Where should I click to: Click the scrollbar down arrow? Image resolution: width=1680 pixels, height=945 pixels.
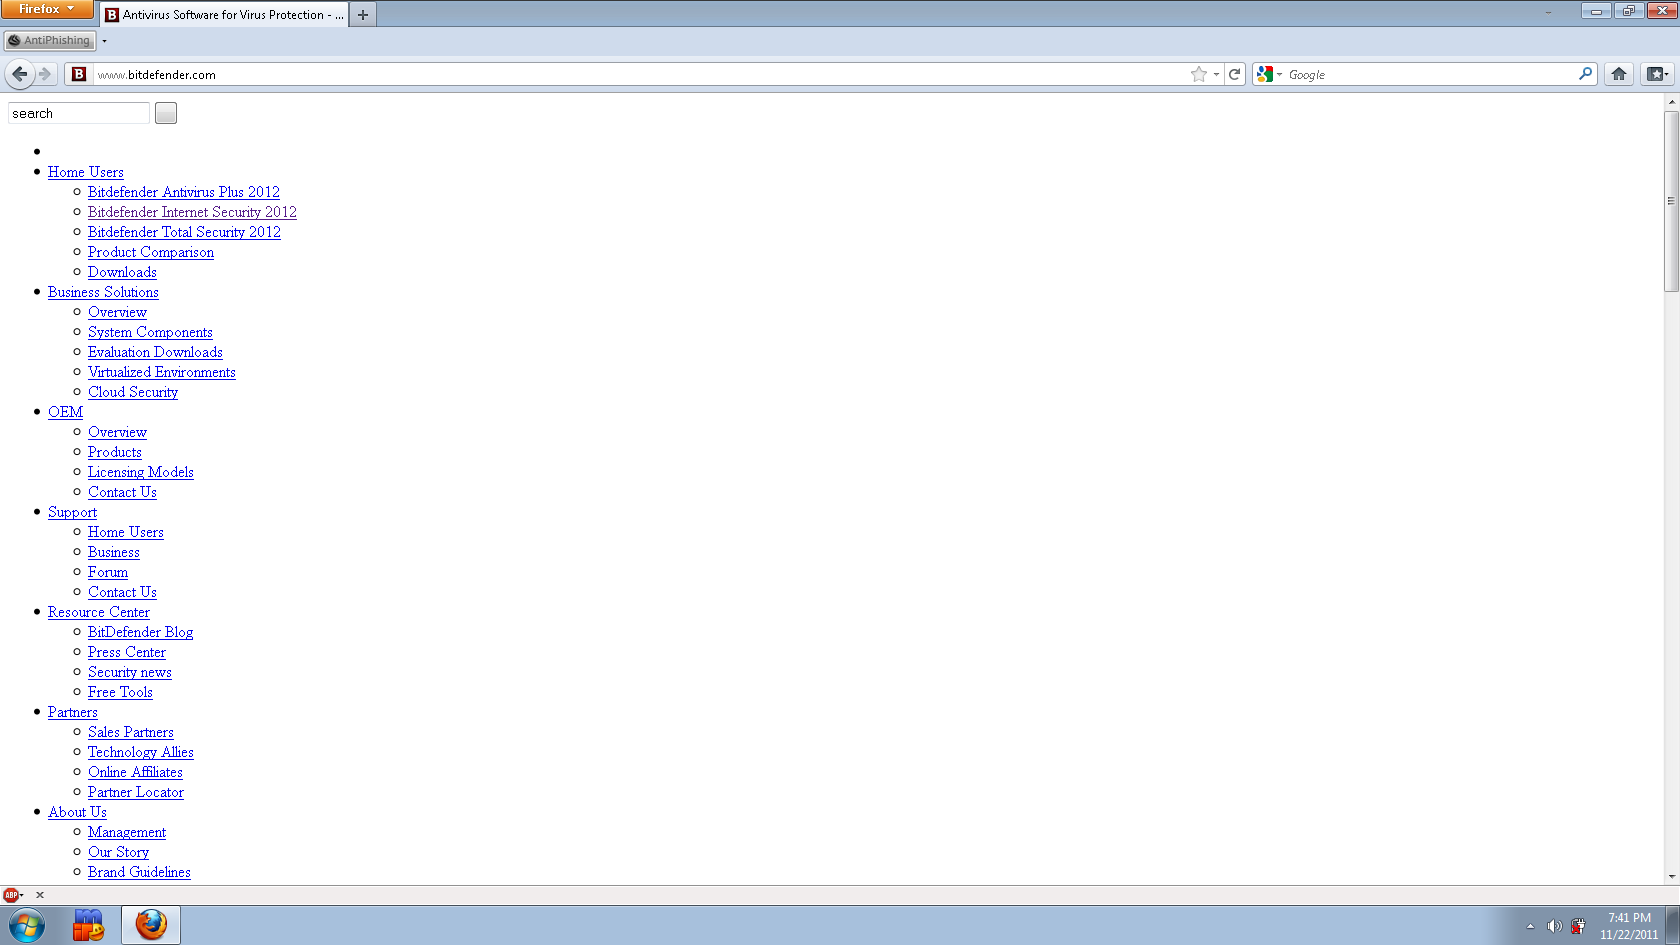1671,877
